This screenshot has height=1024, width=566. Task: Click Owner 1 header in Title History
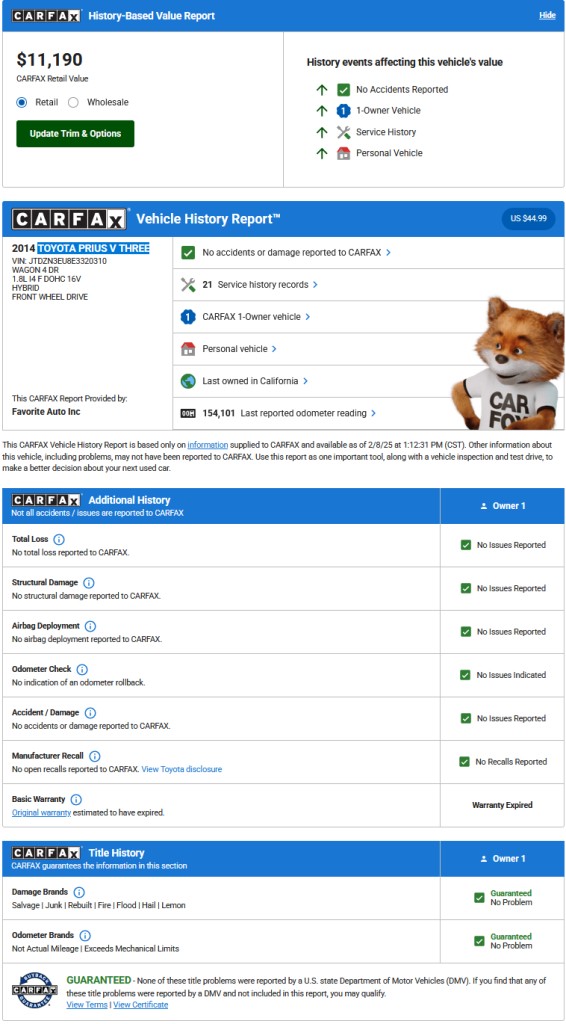coord(503,859)
